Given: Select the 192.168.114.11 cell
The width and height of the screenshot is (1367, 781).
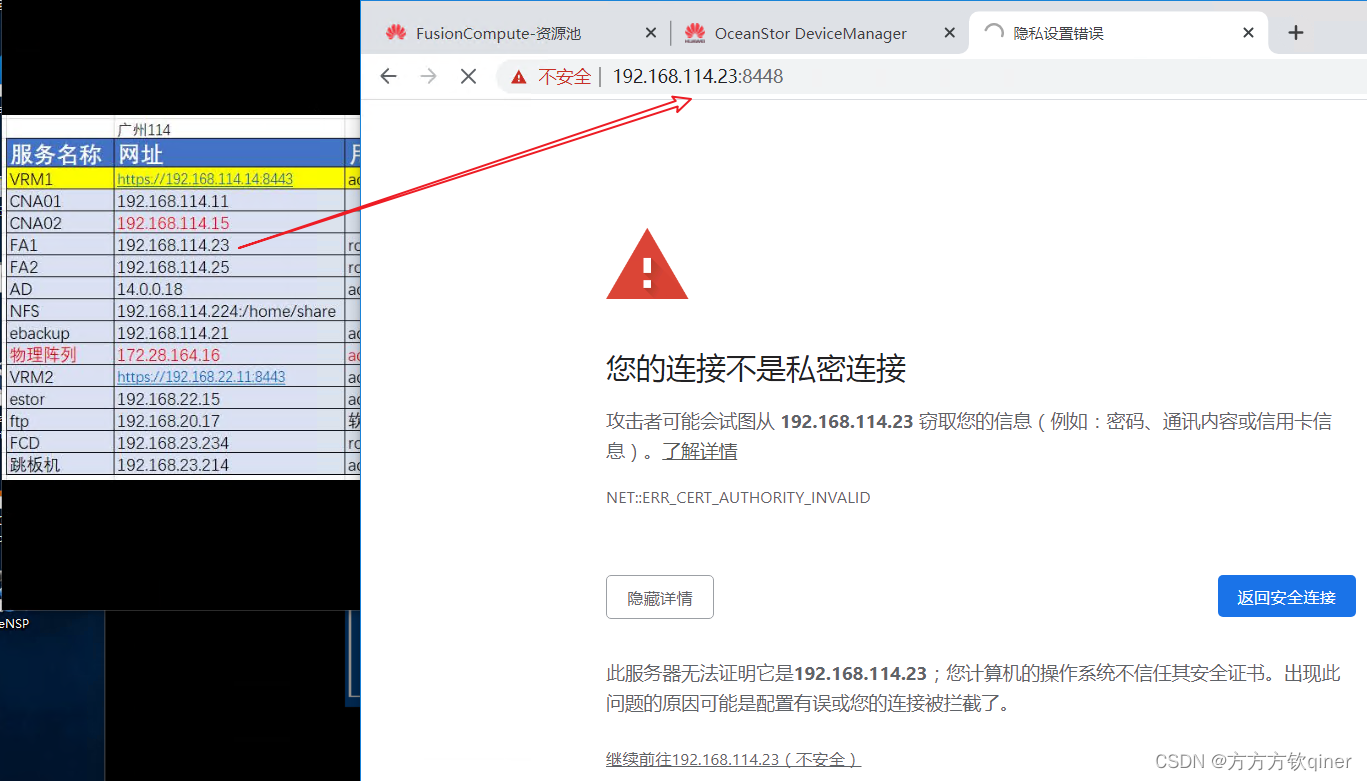Looking at the screenshot, I should pos(229,201).
